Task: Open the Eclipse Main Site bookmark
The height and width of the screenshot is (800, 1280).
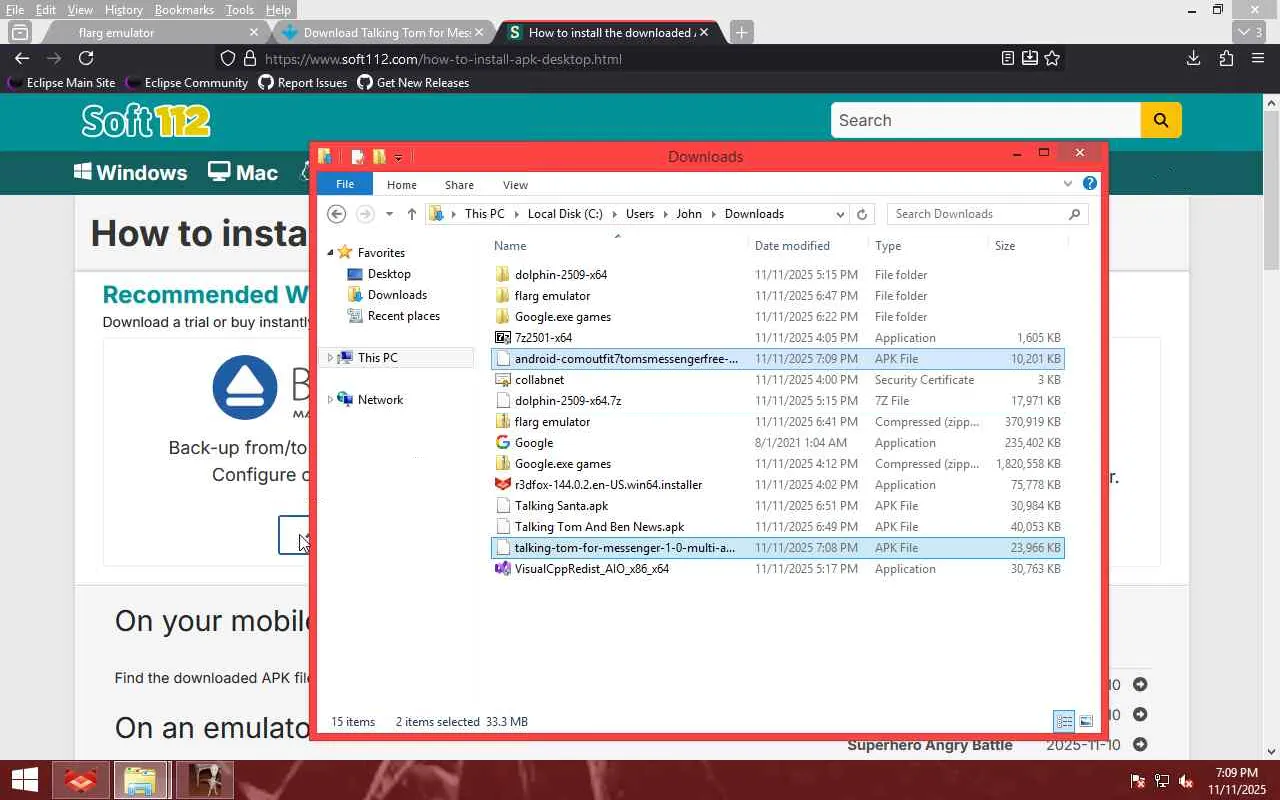Action: coord(61,83)
